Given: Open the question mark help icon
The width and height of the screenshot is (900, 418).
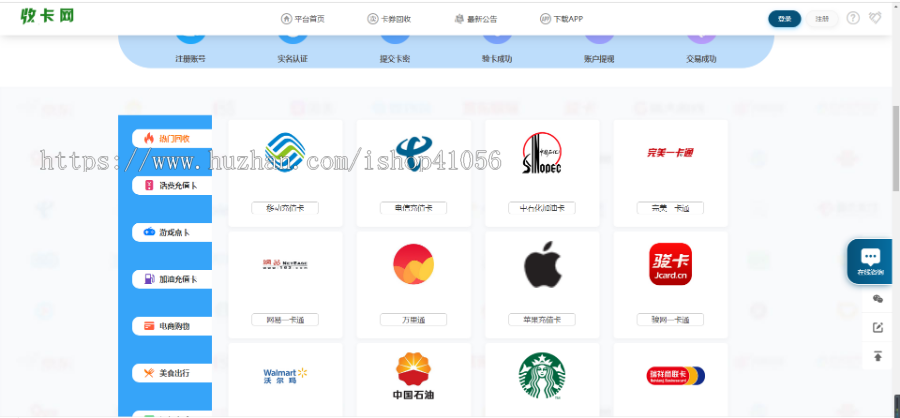Looking at the screenshot, I should [853, 18].
